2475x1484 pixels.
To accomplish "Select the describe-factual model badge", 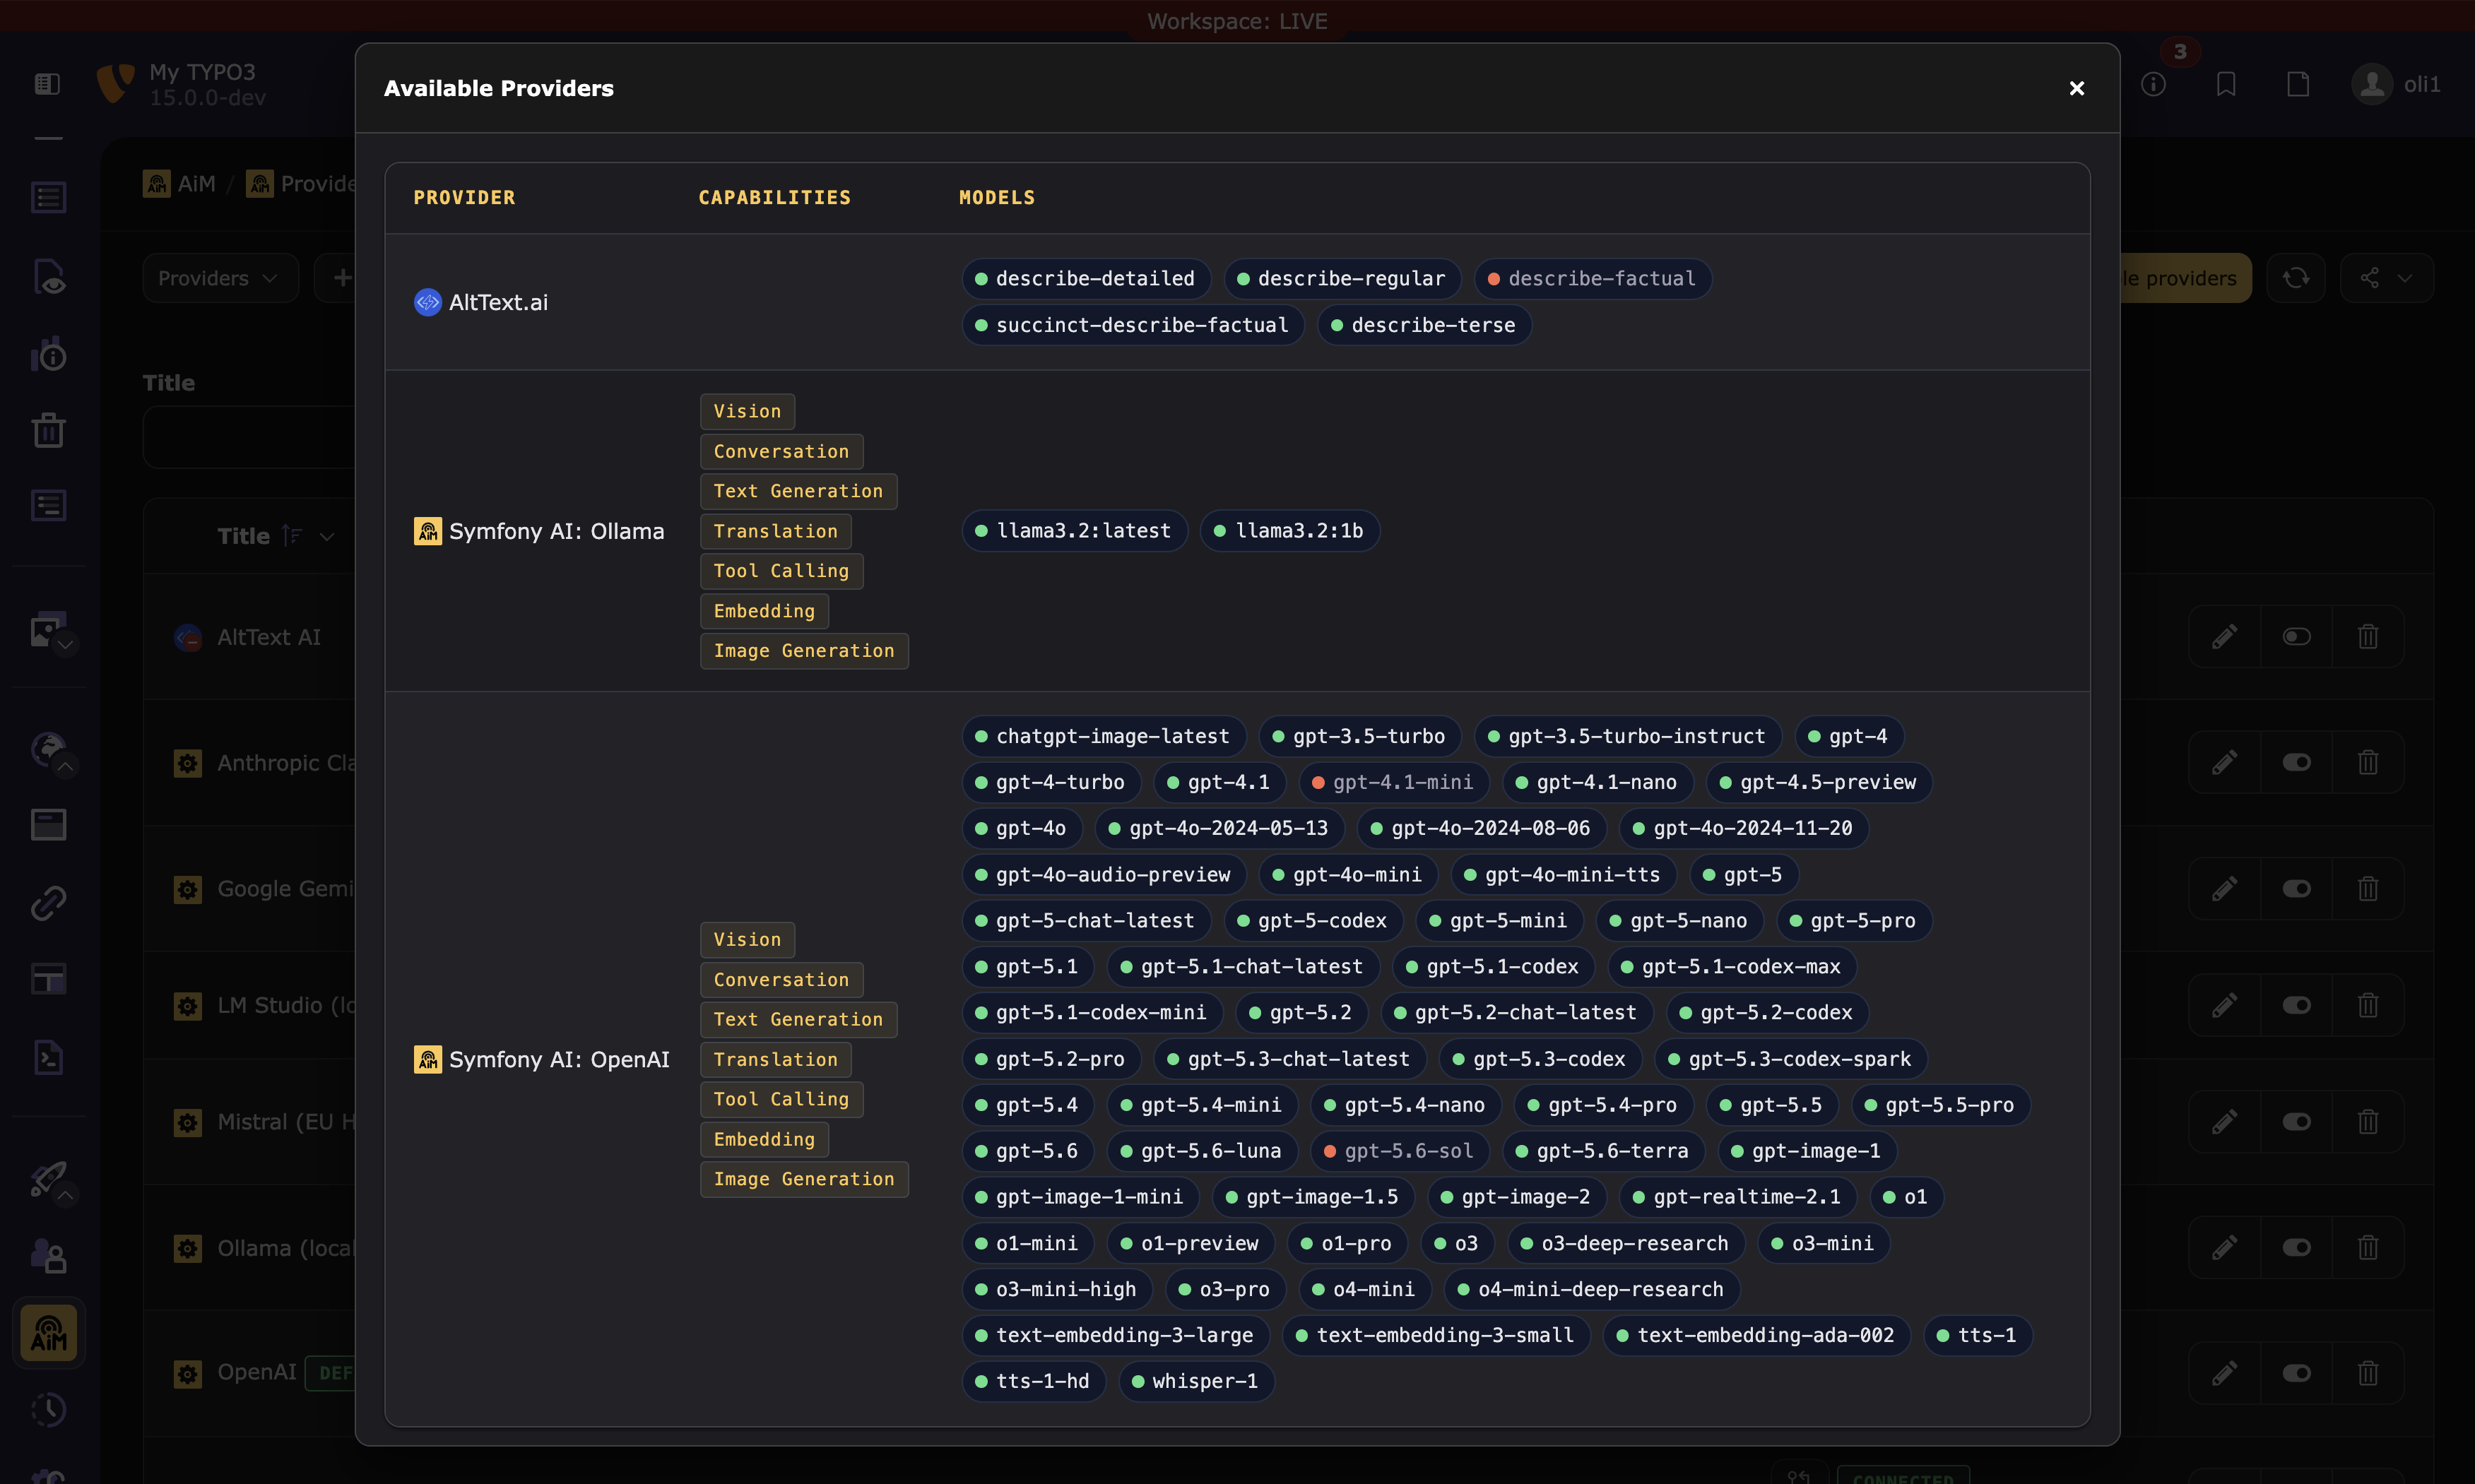I will tap(1592, 279).
